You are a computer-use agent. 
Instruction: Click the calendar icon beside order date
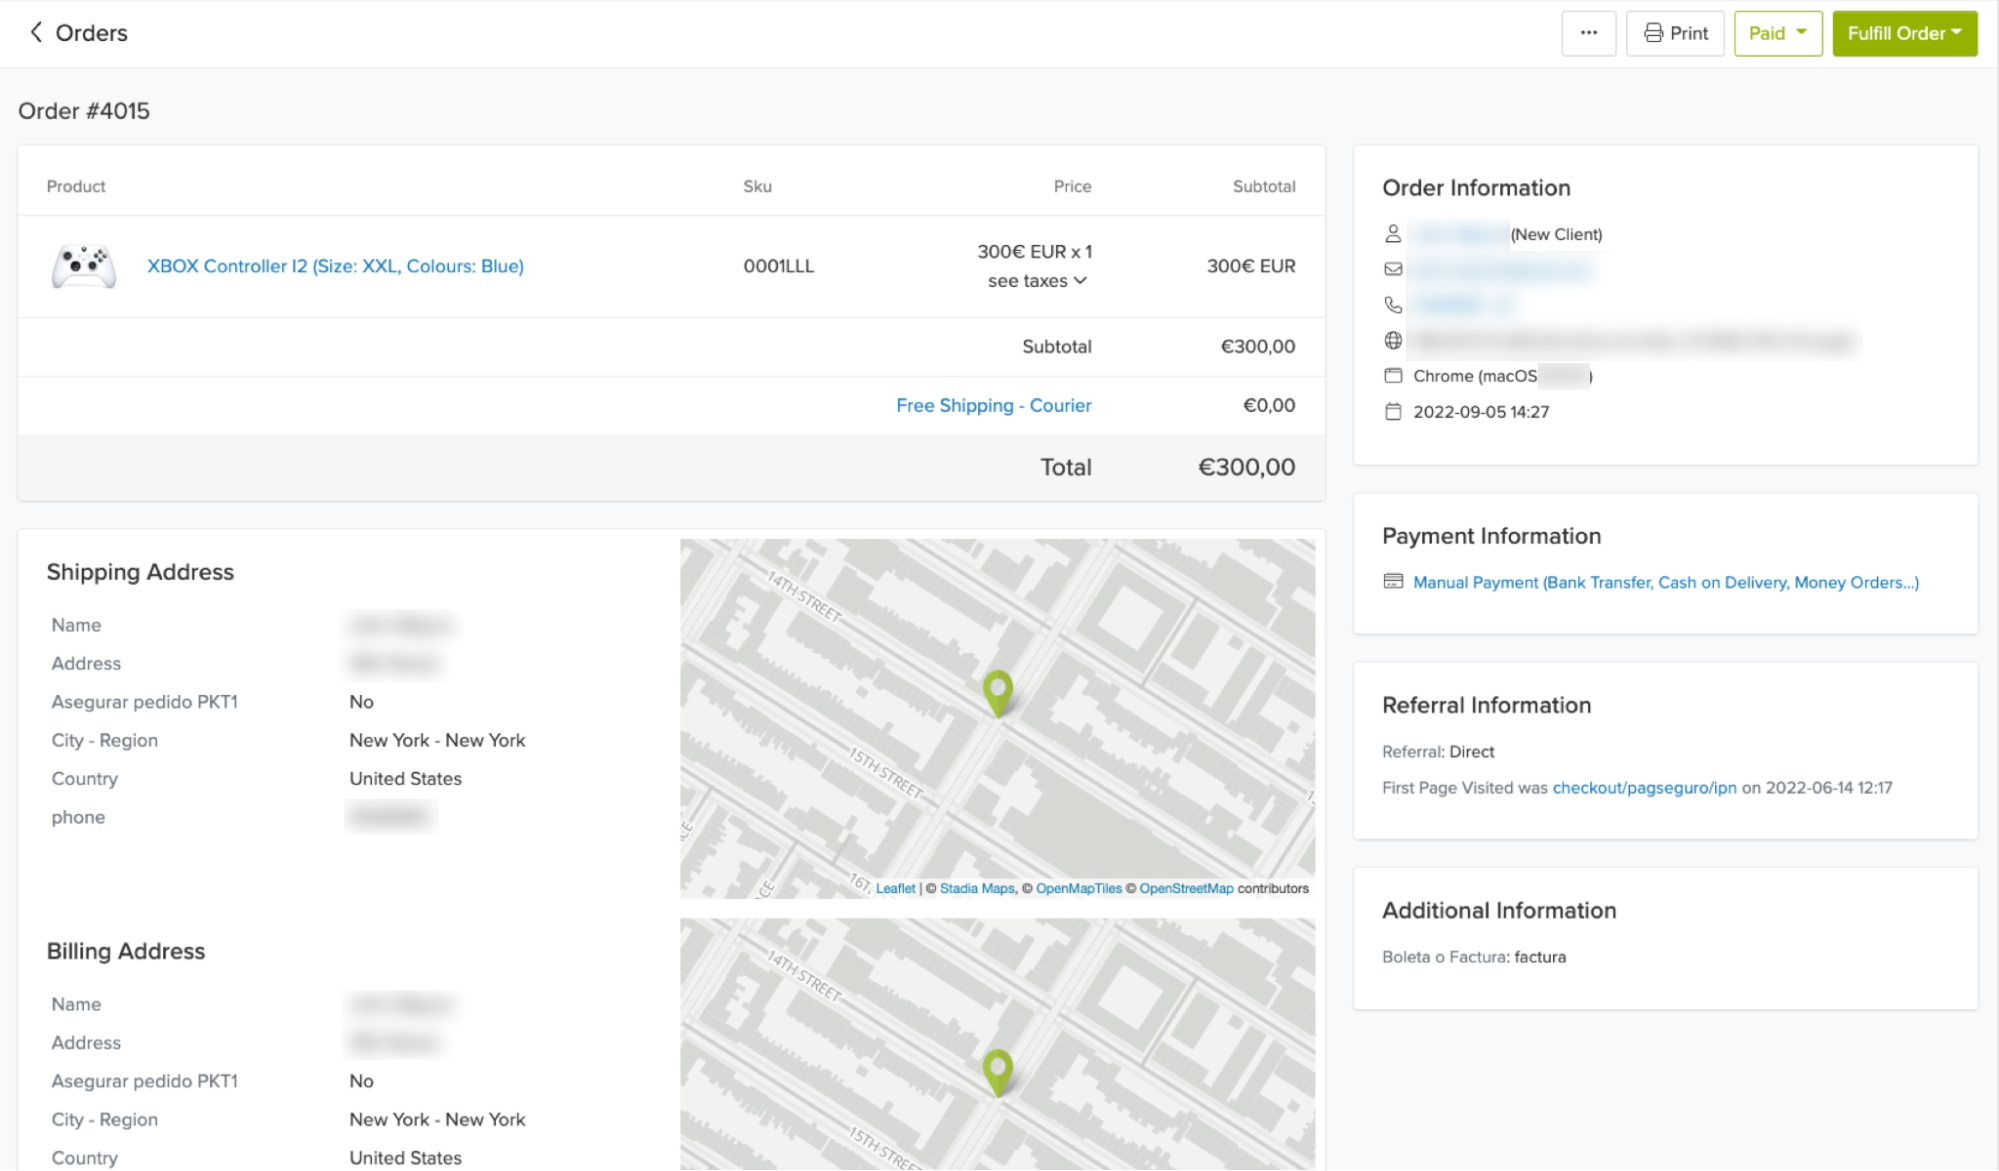(x=1393, y=411)
